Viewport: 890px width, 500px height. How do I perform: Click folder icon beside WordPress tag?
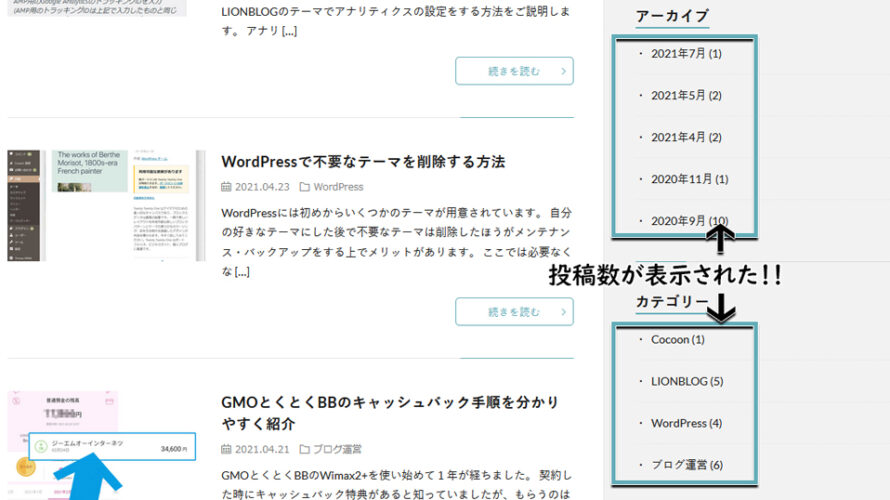304,187
